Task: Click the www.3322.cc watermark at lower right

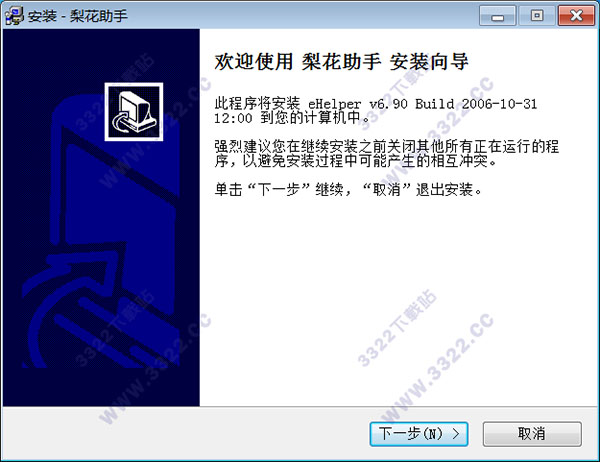Action: [436, 367]
